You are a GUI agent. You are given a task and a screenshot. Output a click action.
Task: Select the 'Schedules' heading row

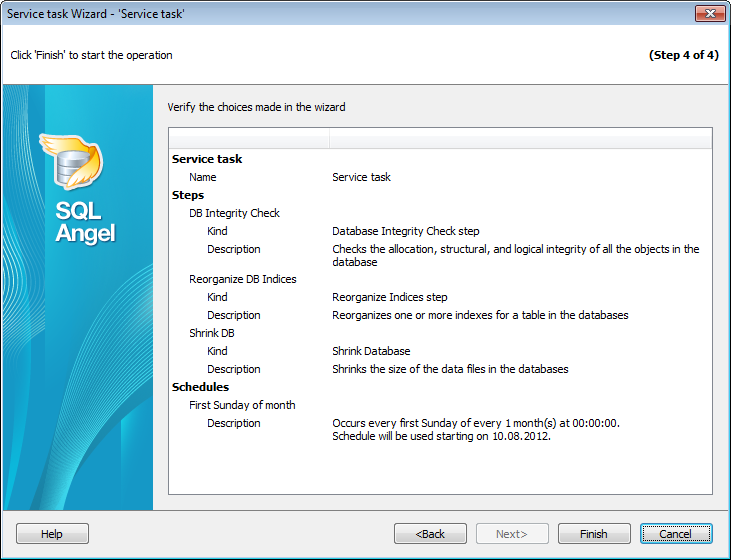pyautogui.click(x=440, y=387)
